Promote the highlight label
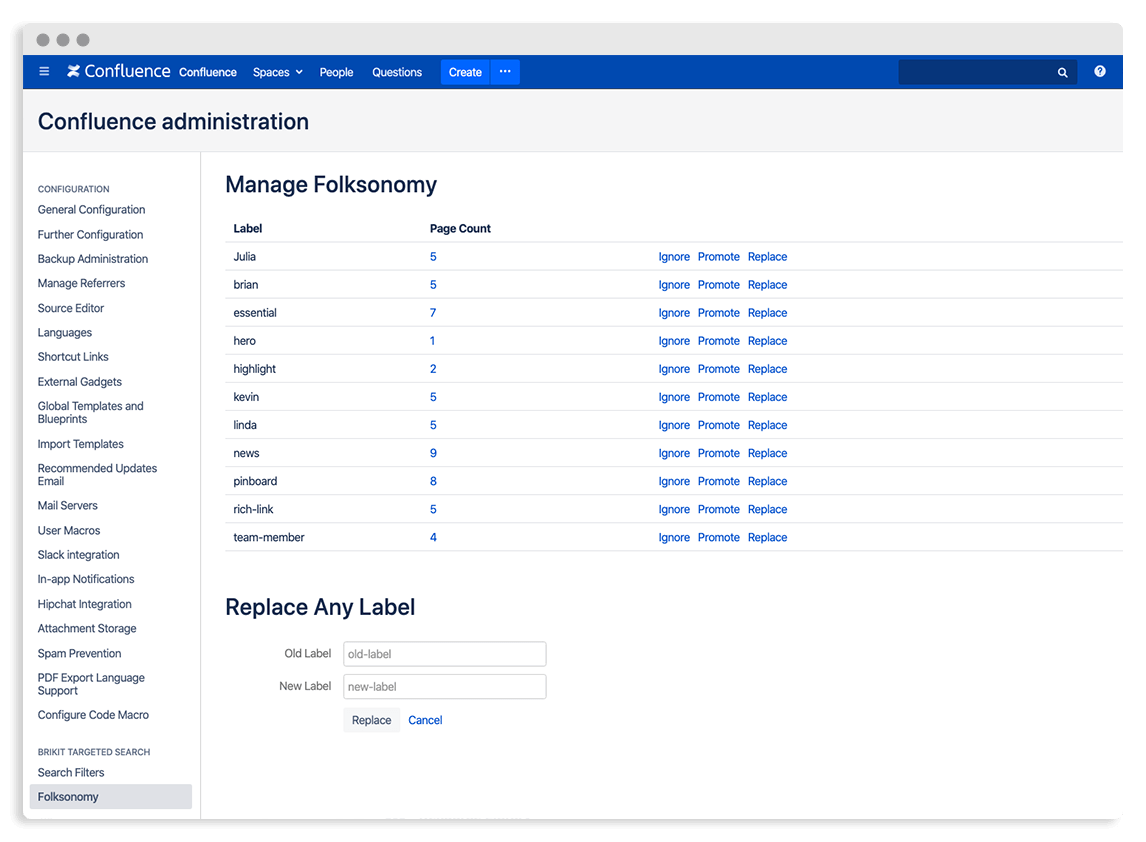 (718, 369)
